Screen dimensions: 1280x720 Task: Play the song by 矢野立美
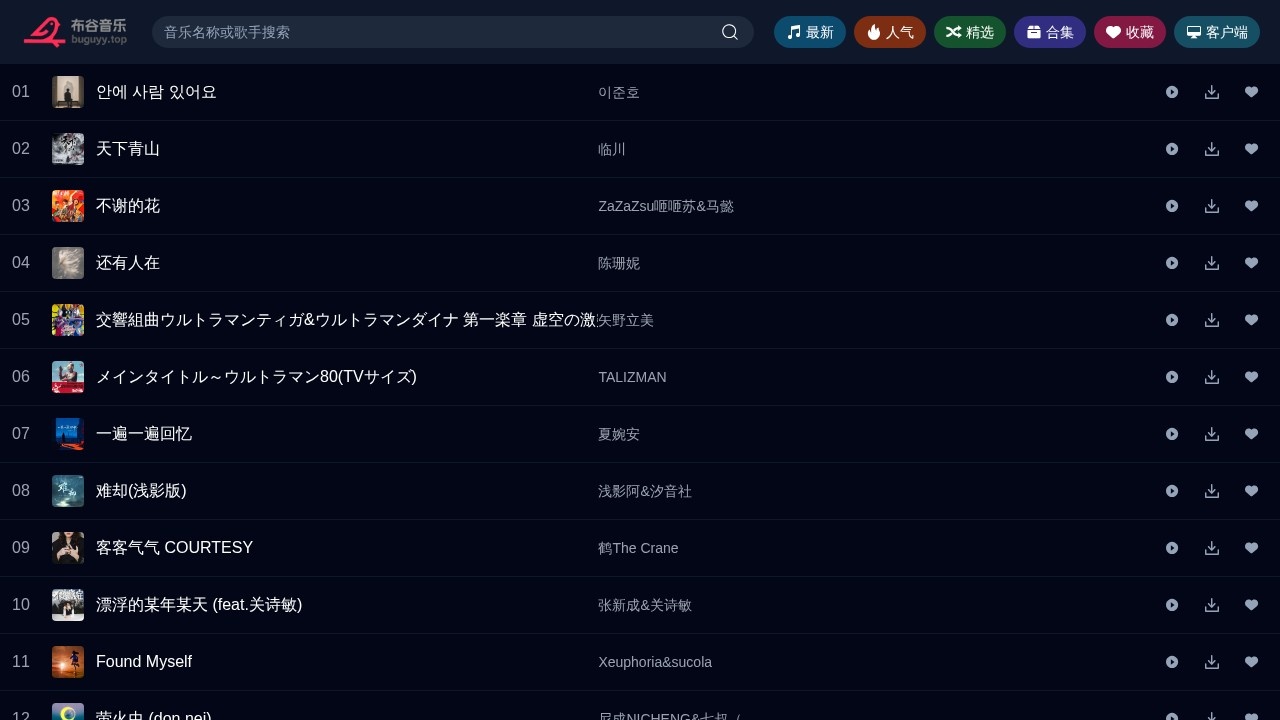(x=1172, y=320)
